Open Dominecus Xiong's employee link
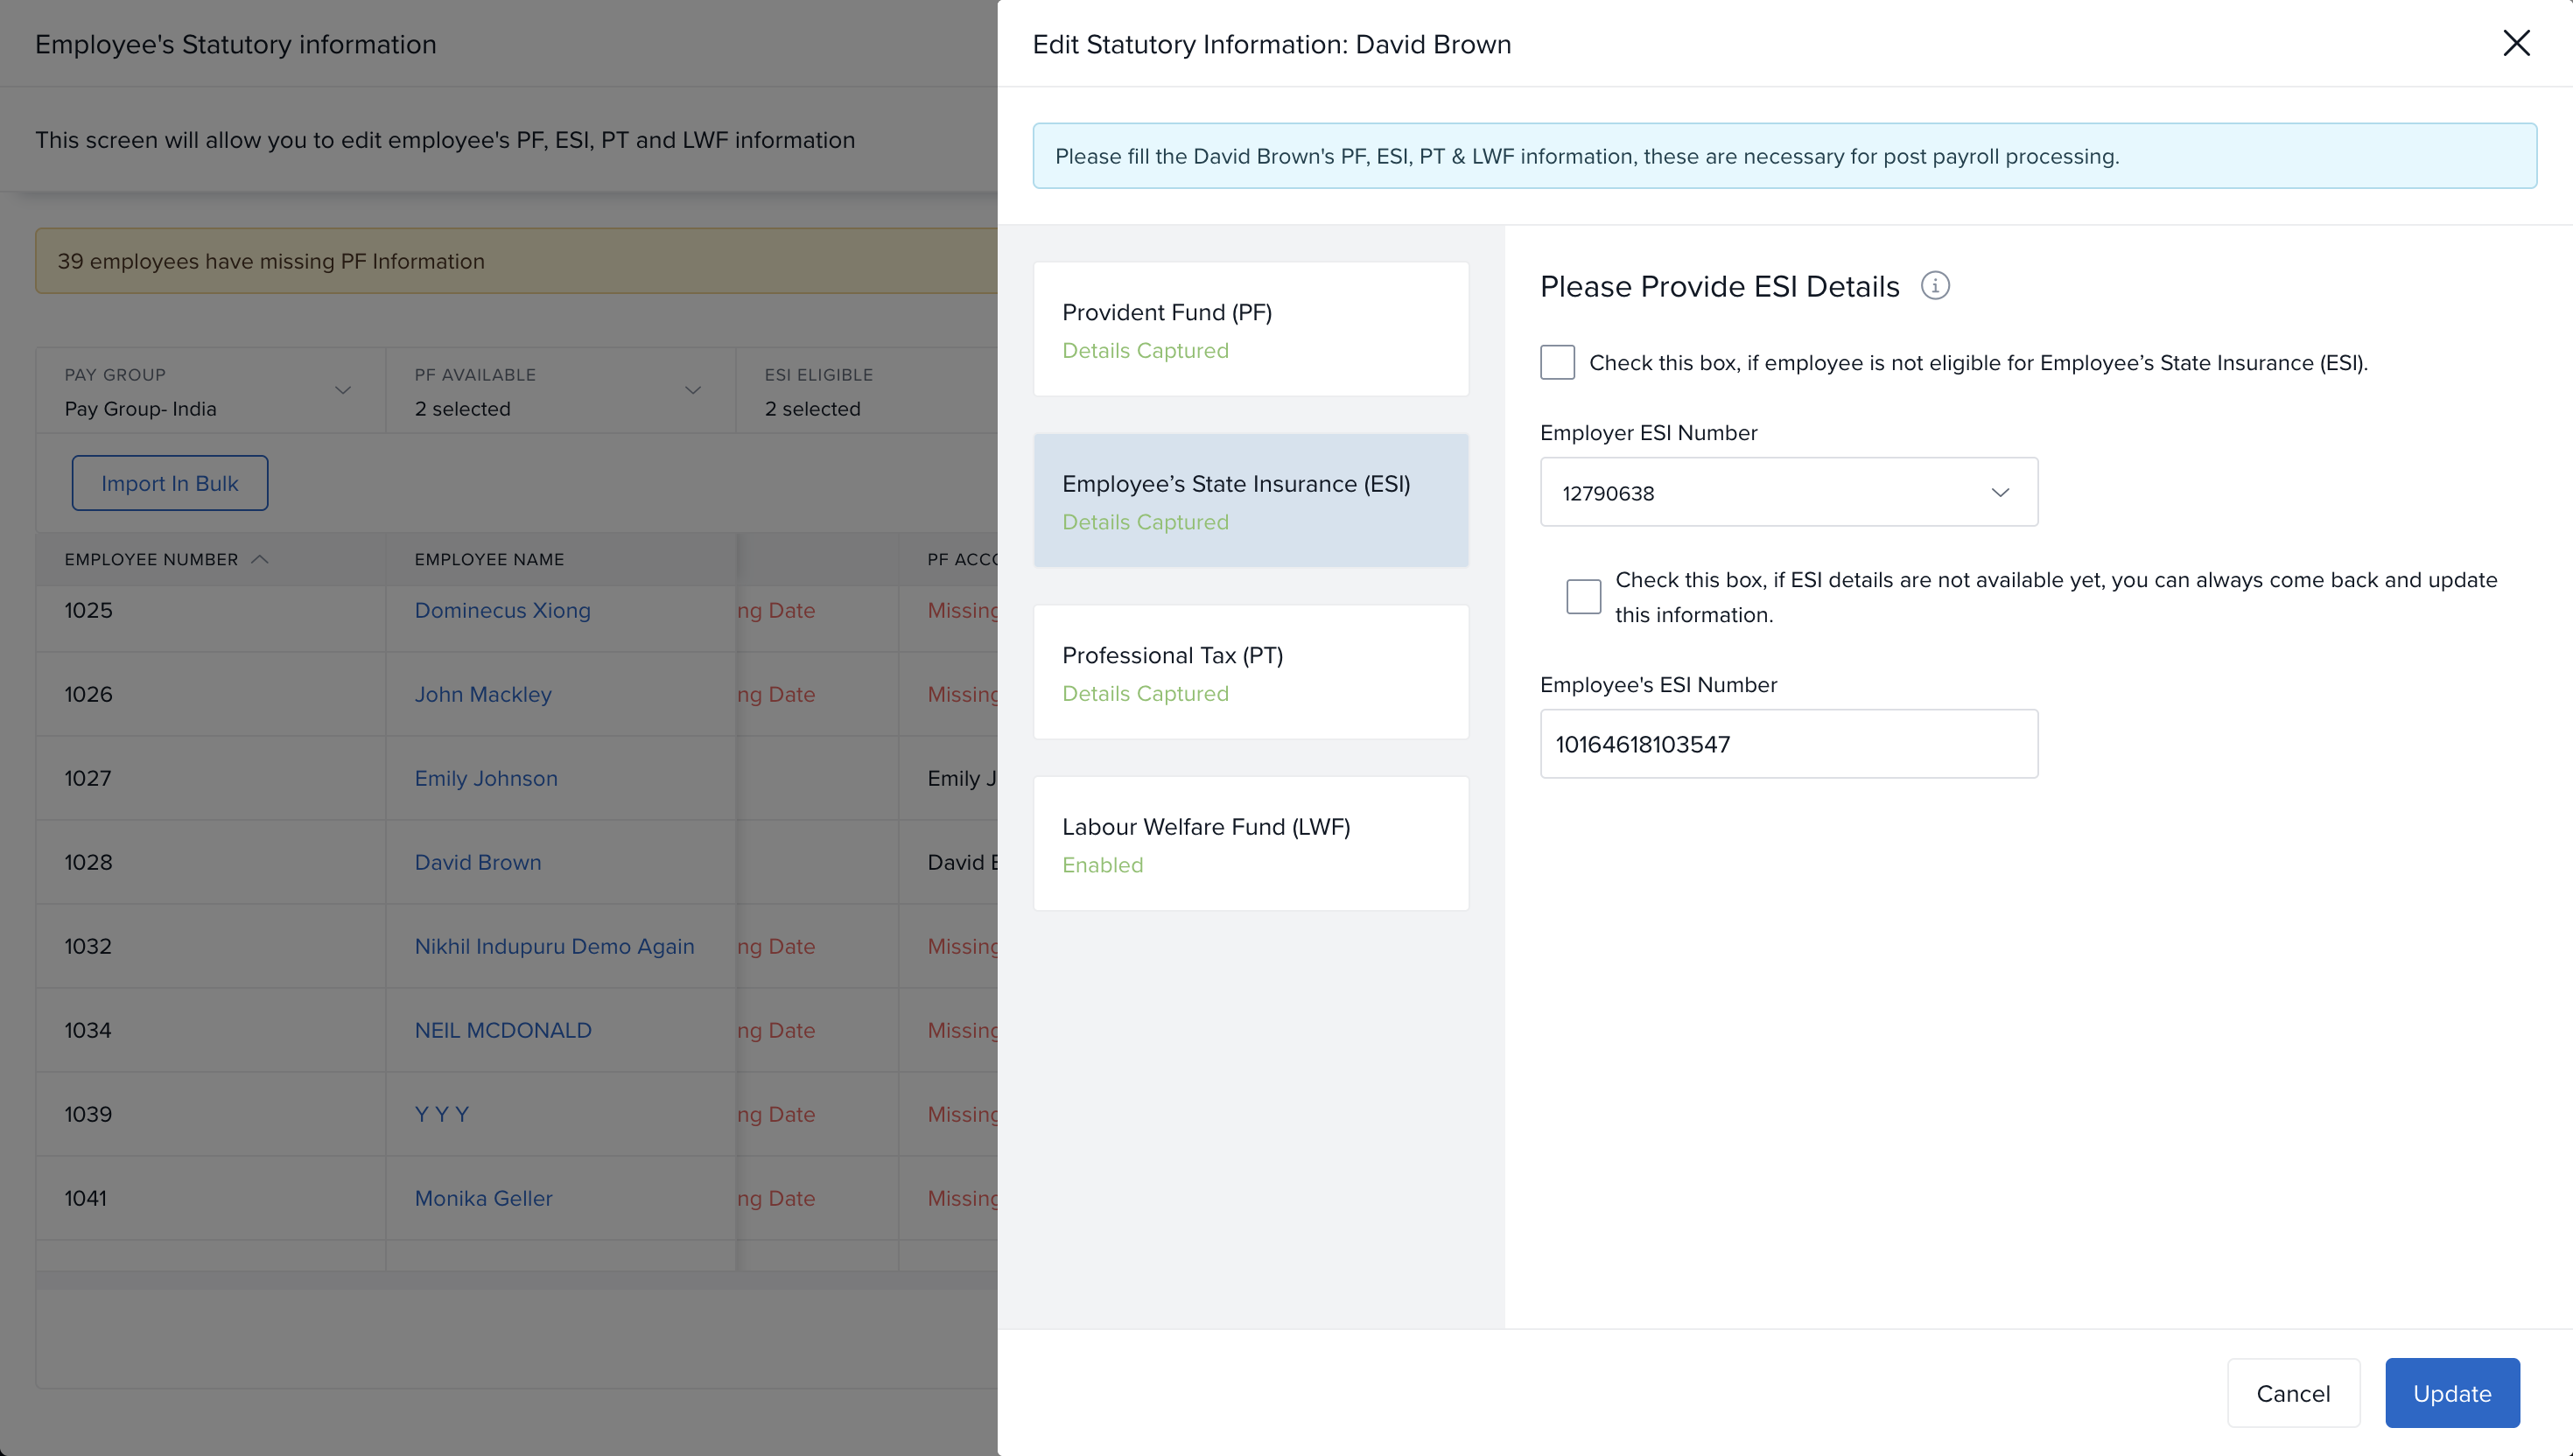This screenshot has width=2573, height=1456. [x=502, y=610]
